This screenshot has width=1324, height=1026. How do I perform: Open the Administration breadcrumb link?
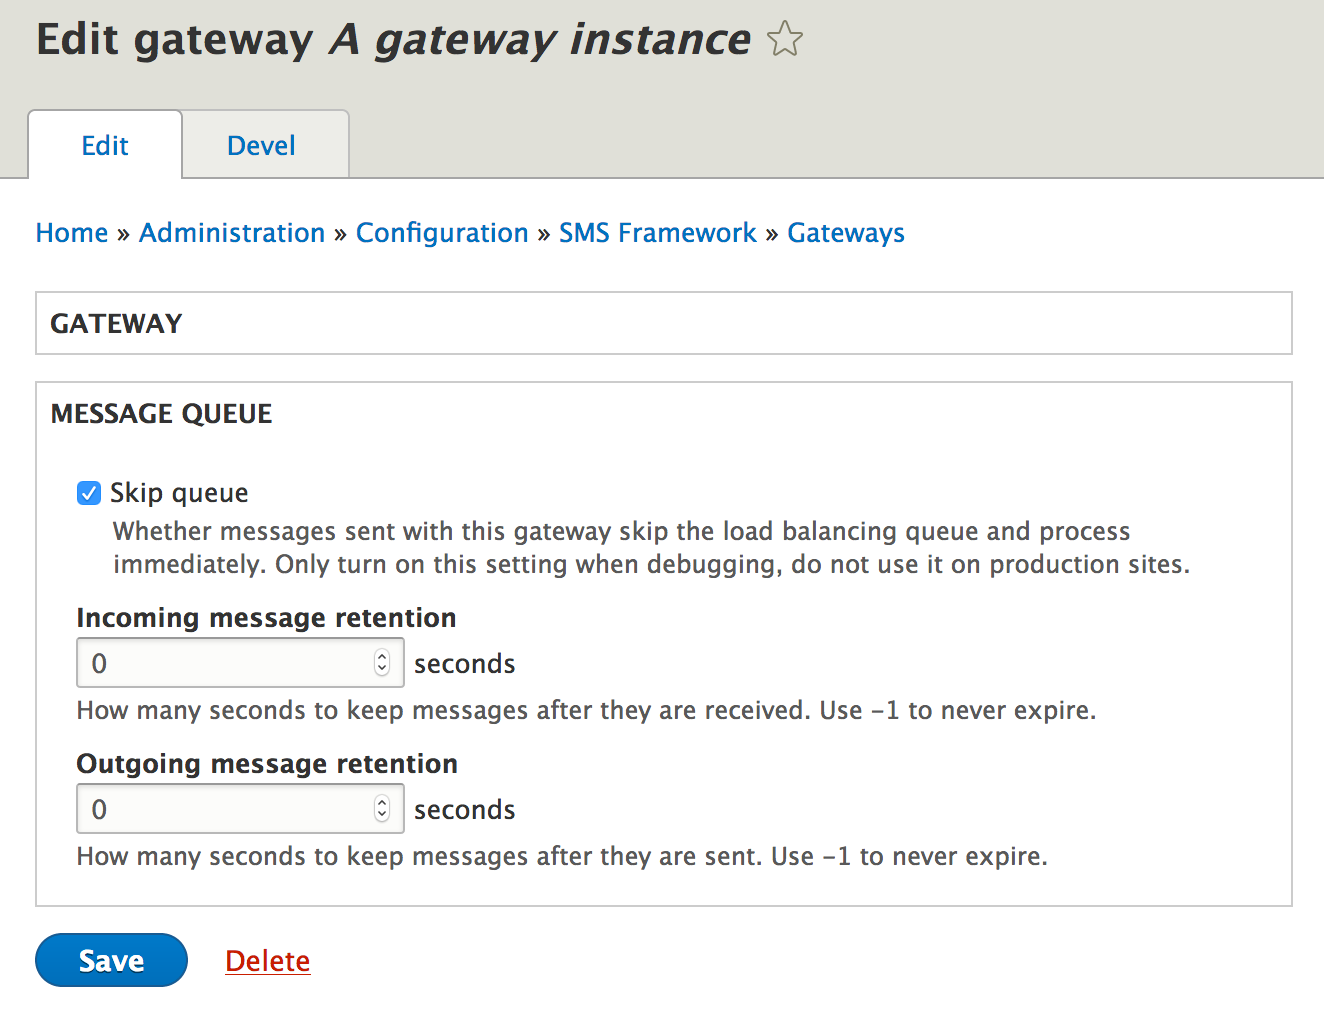(x=232, y=233)
